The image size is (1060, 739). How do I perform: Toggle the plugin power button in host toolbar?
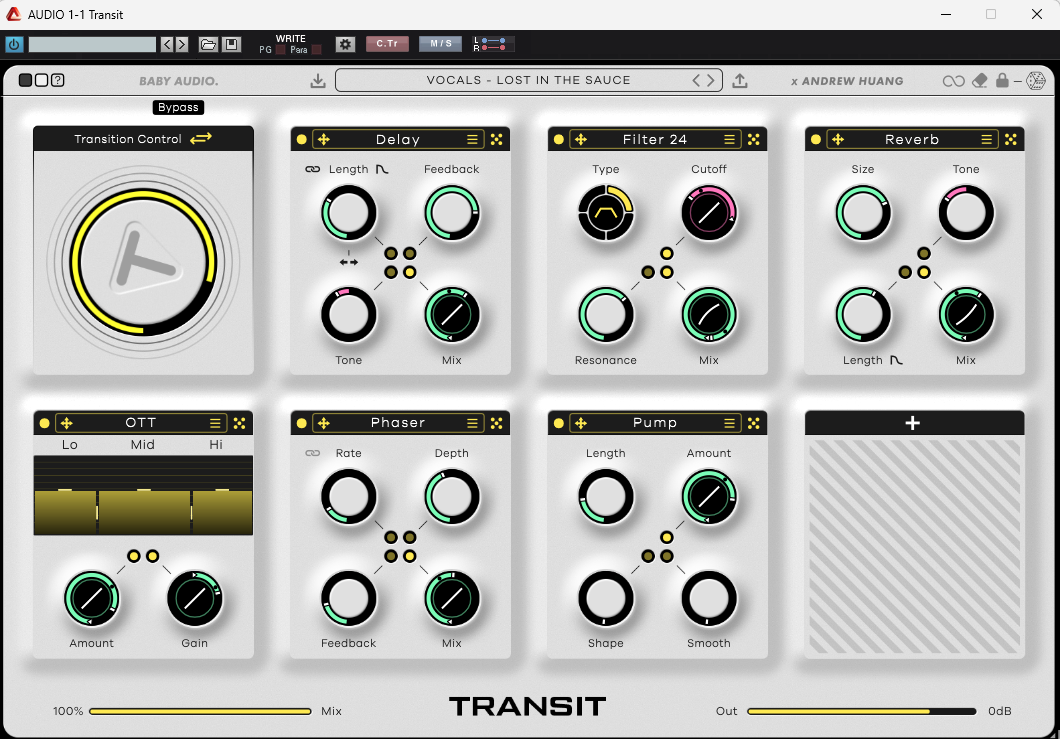point(14,45)
